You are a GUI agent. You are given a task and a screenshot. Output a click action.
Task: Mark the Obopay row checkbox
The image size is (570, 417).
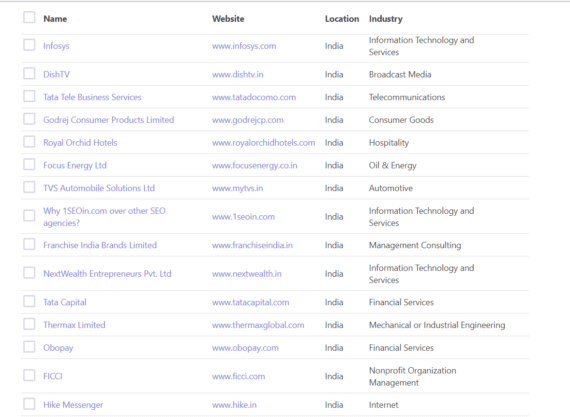click(x=29, y=347)
